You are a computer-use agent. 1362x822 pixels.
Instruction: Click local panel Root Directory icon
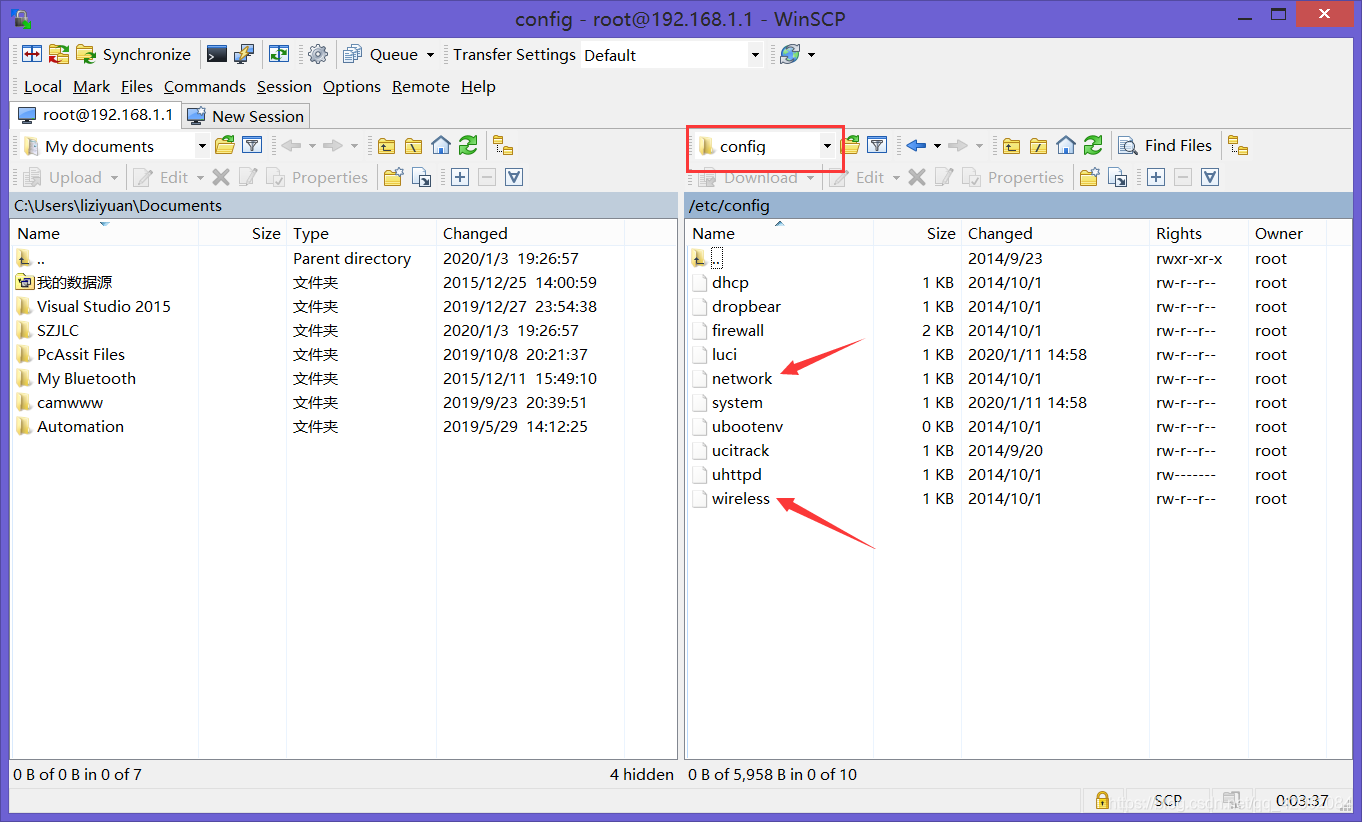[x=414, y=146]
